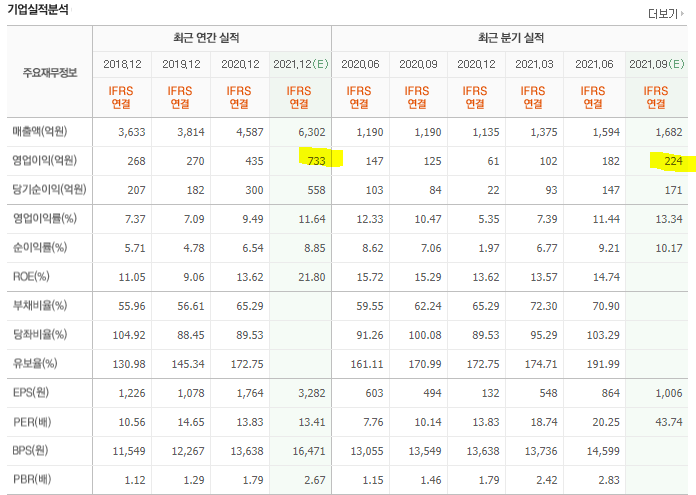Select the 순이익률(%) row label

[40, 247]
